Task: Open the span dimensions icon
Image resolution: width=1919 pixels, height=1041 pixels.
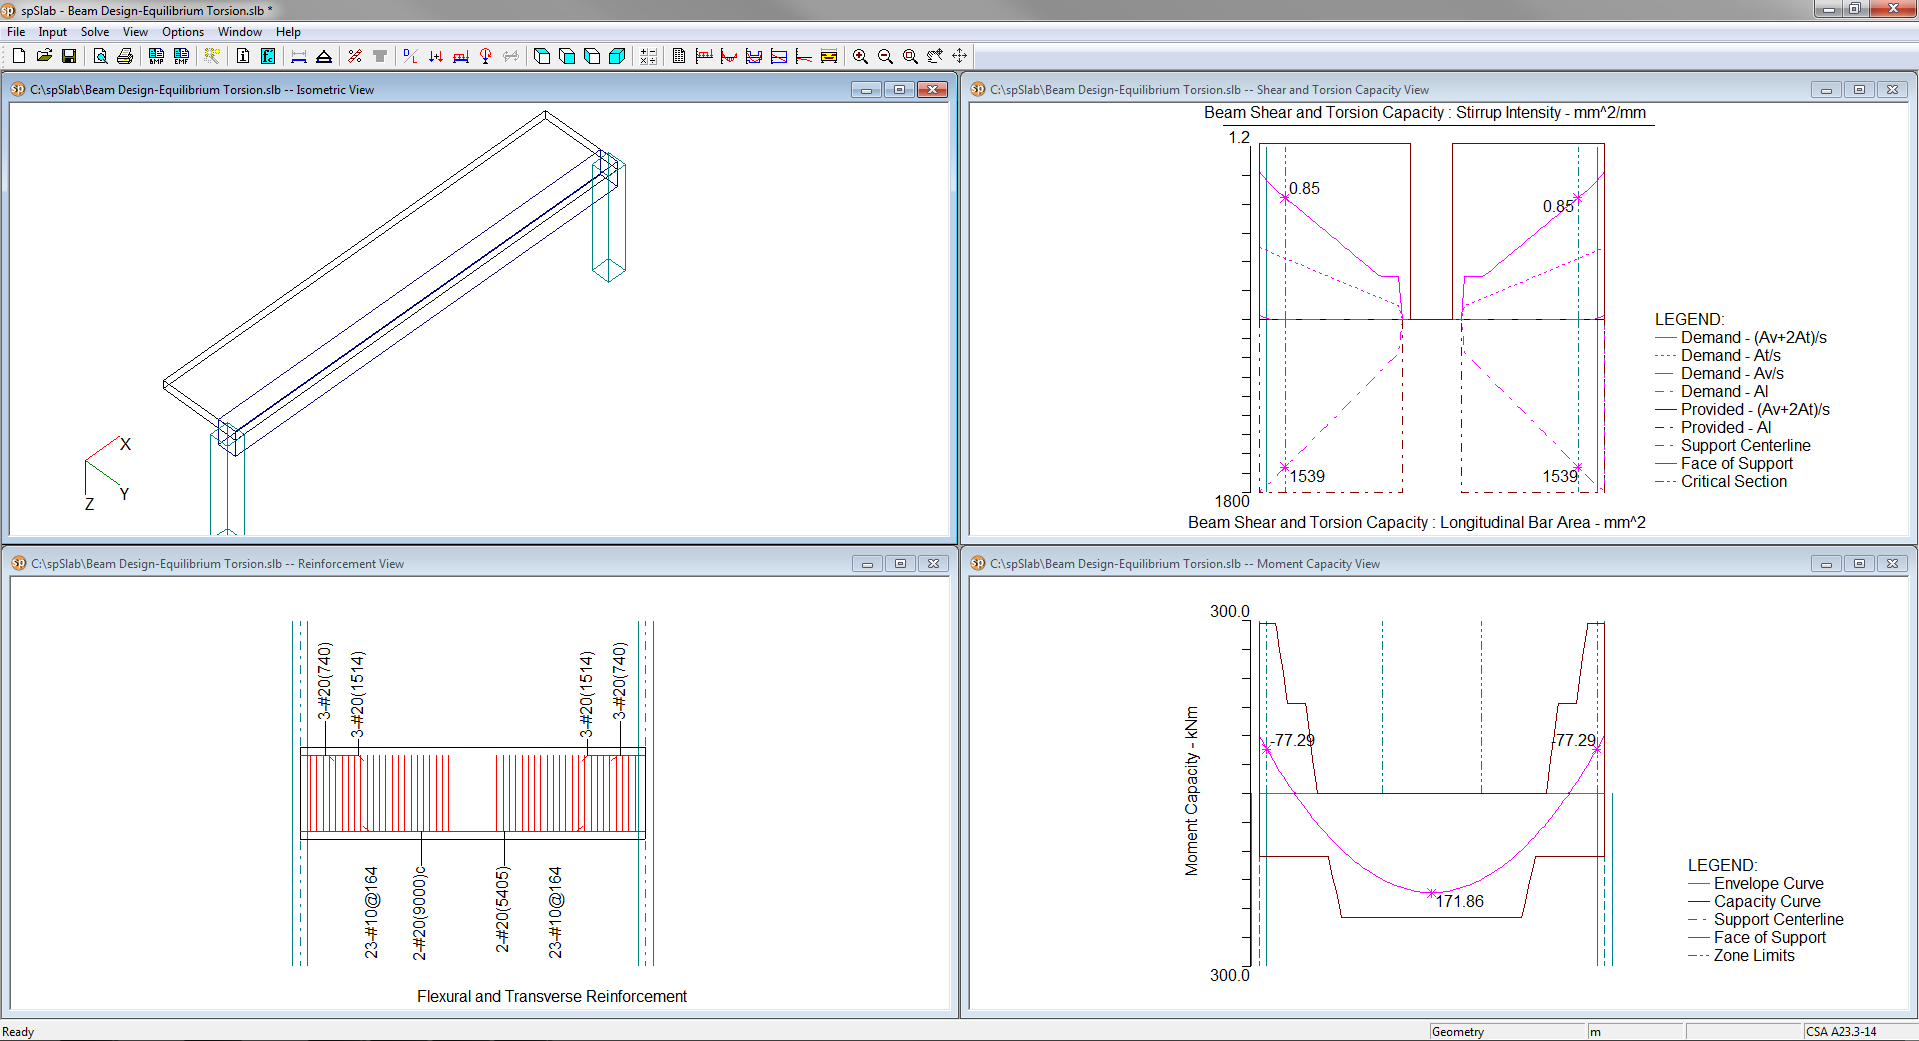Action: click(x=299, y=56)
